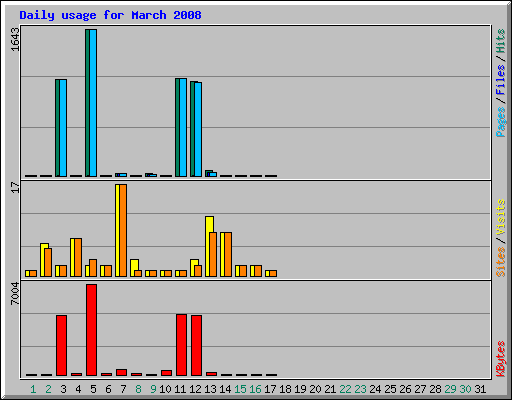Click day label 3 on the x-axis

(x=63, y=389)
